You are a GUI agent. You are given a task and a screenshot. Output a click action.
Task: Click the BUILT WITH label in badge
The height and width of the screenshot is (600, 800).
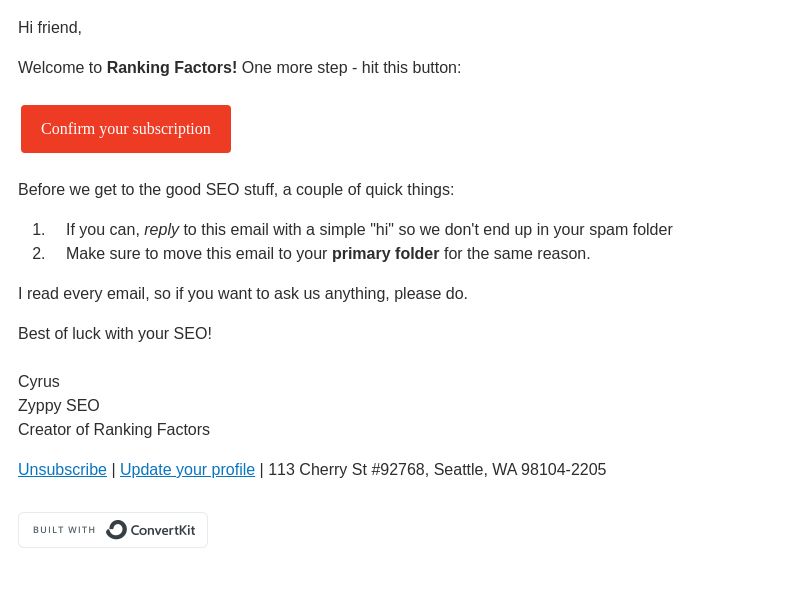click(x=64, y=530)
